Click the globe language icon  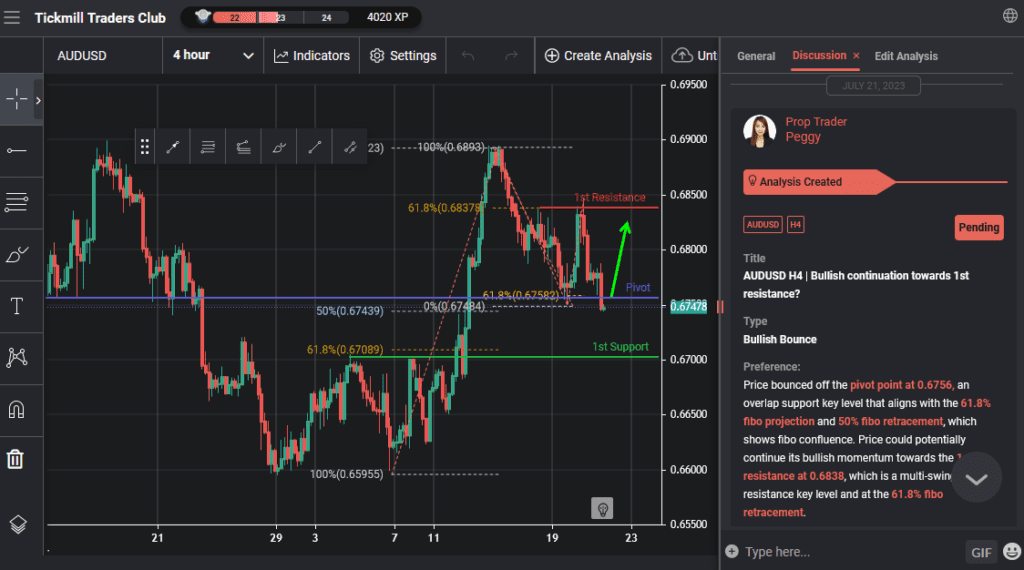(x=1010, y=16)
